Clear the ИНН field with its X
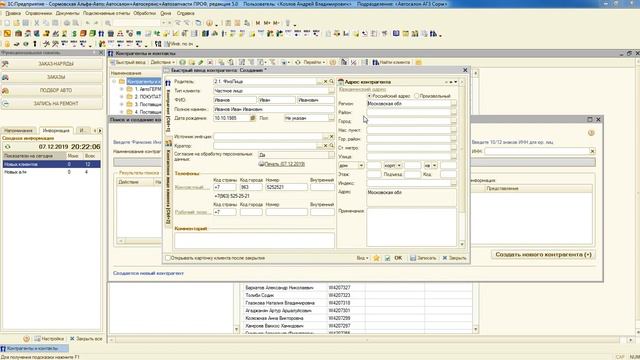Image resolution: width=640 pixels, height=360 pixels. pos(592,151)
